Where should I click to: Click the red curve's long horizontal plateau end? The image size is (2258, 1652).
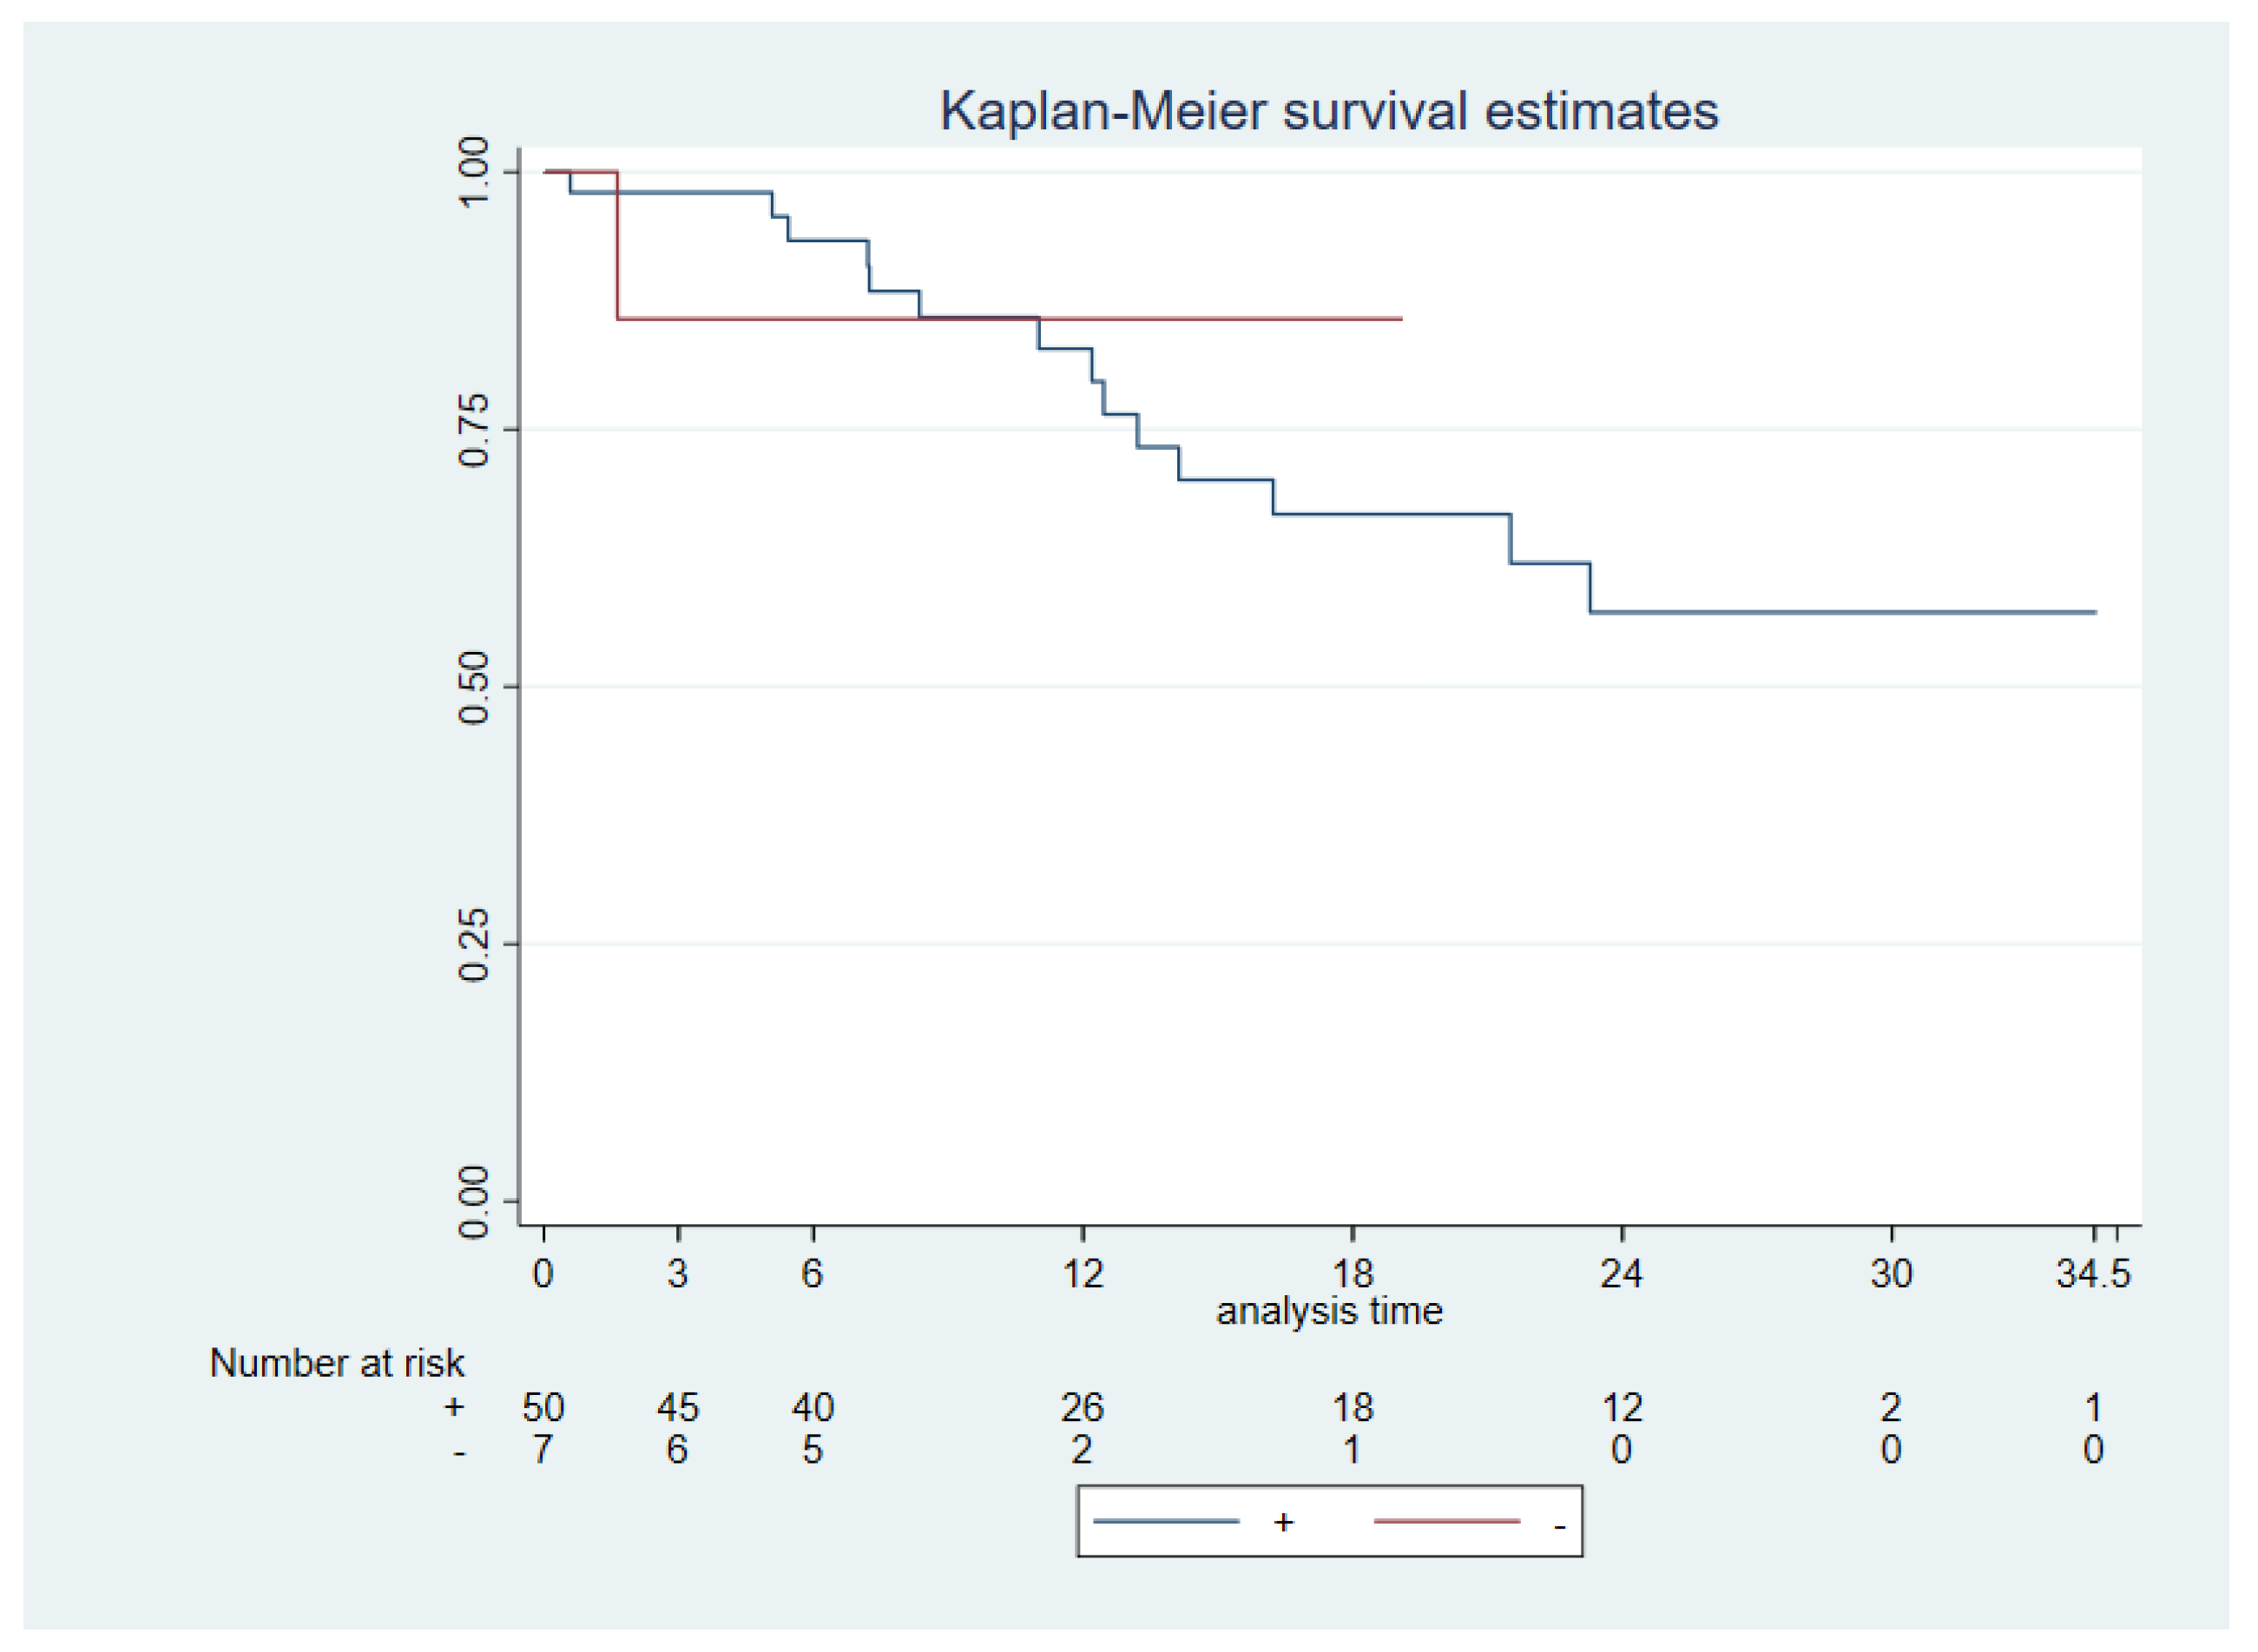1398,318
